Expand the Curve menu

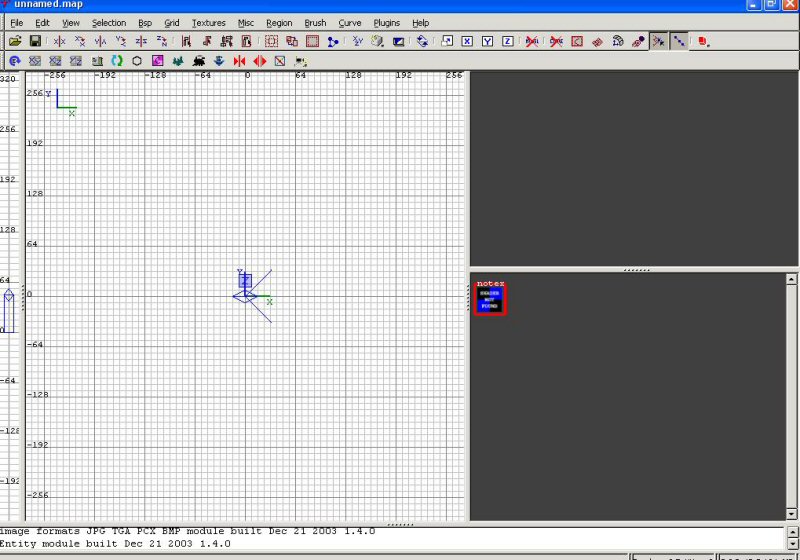click(350, 22)
